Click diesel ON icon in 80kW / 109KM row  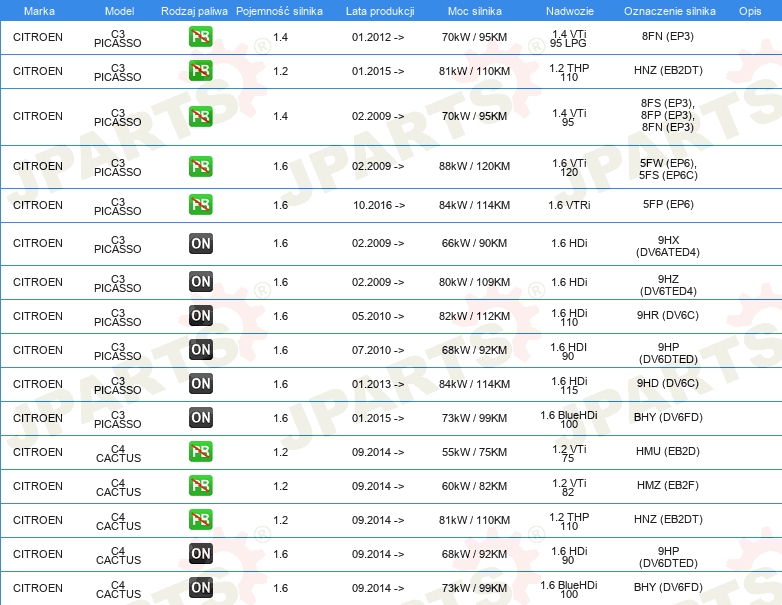[200, 282]
